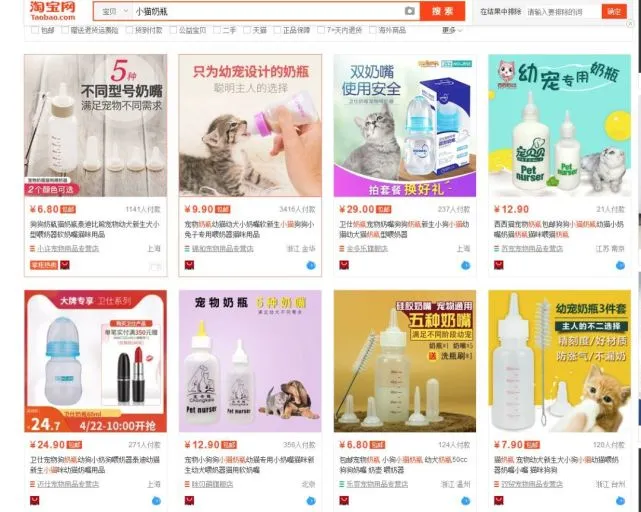Open the Taobao.com logo homepage
This screenshot has height=512, width=641.
(53, 11)
